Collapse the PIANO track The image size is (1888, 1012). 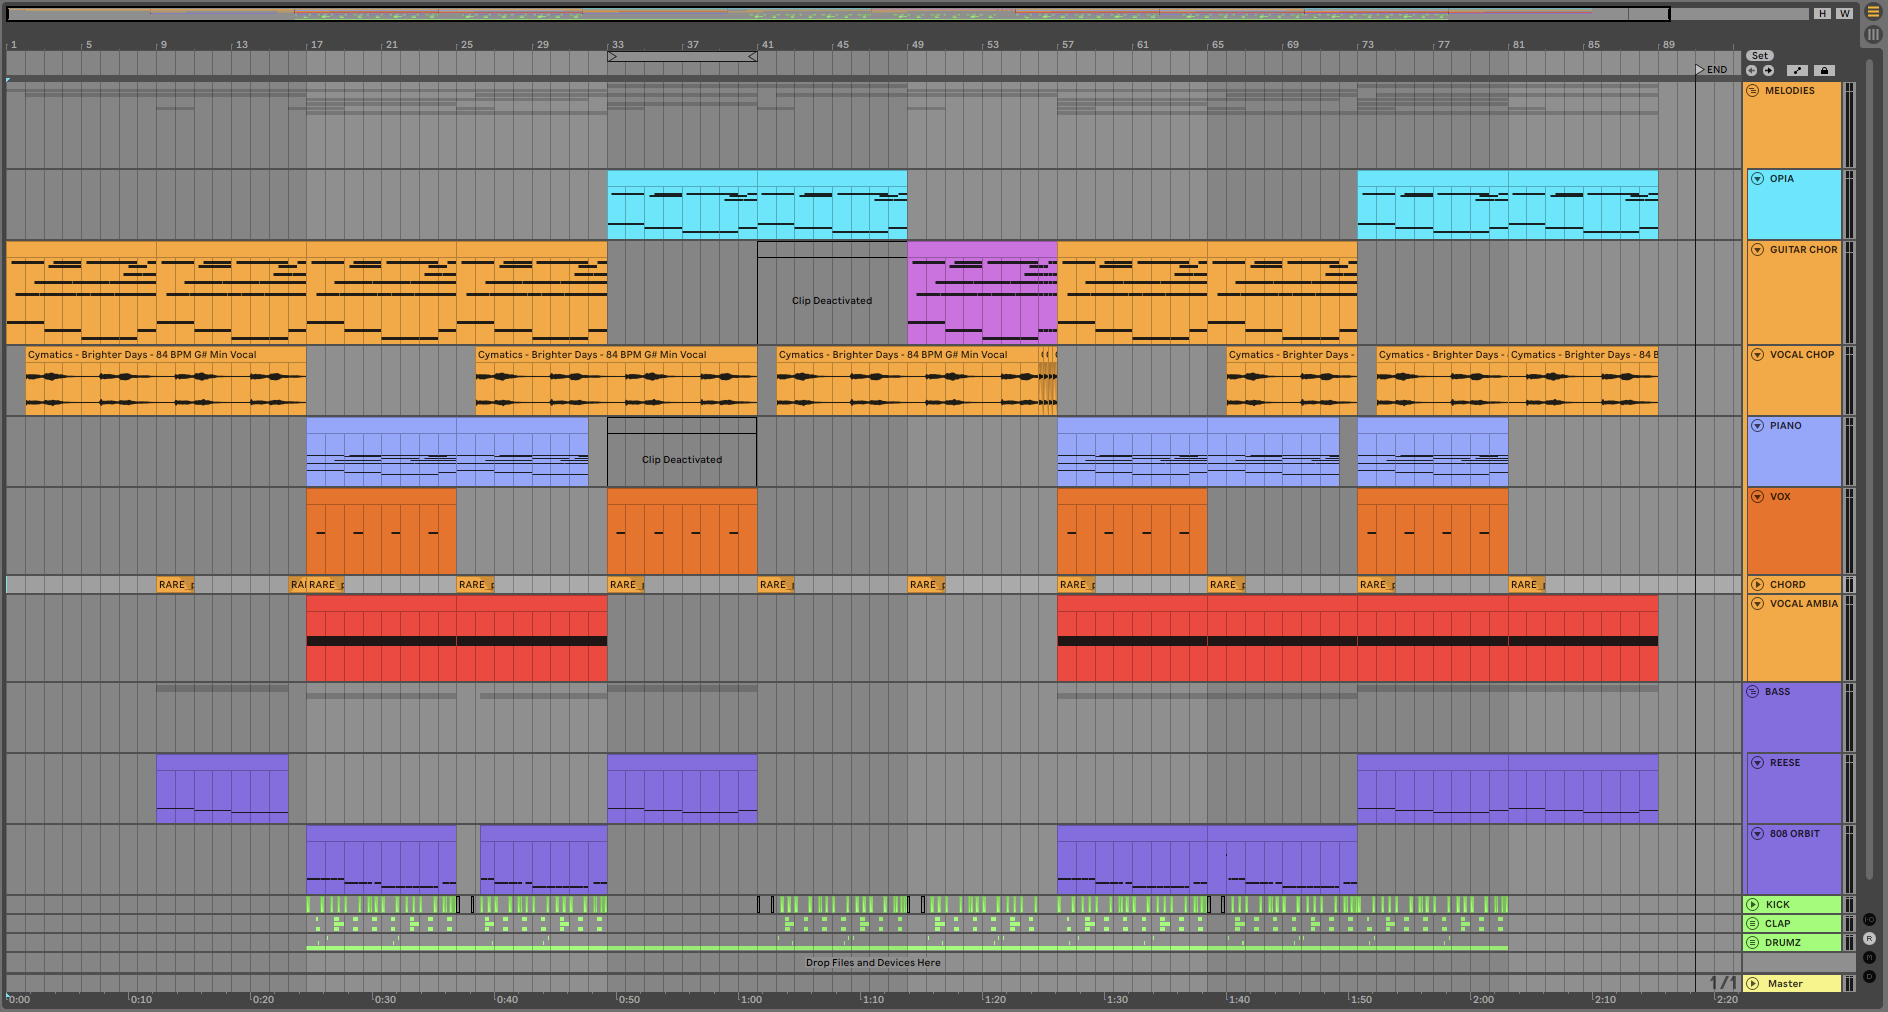click(x=1757, y=426)
